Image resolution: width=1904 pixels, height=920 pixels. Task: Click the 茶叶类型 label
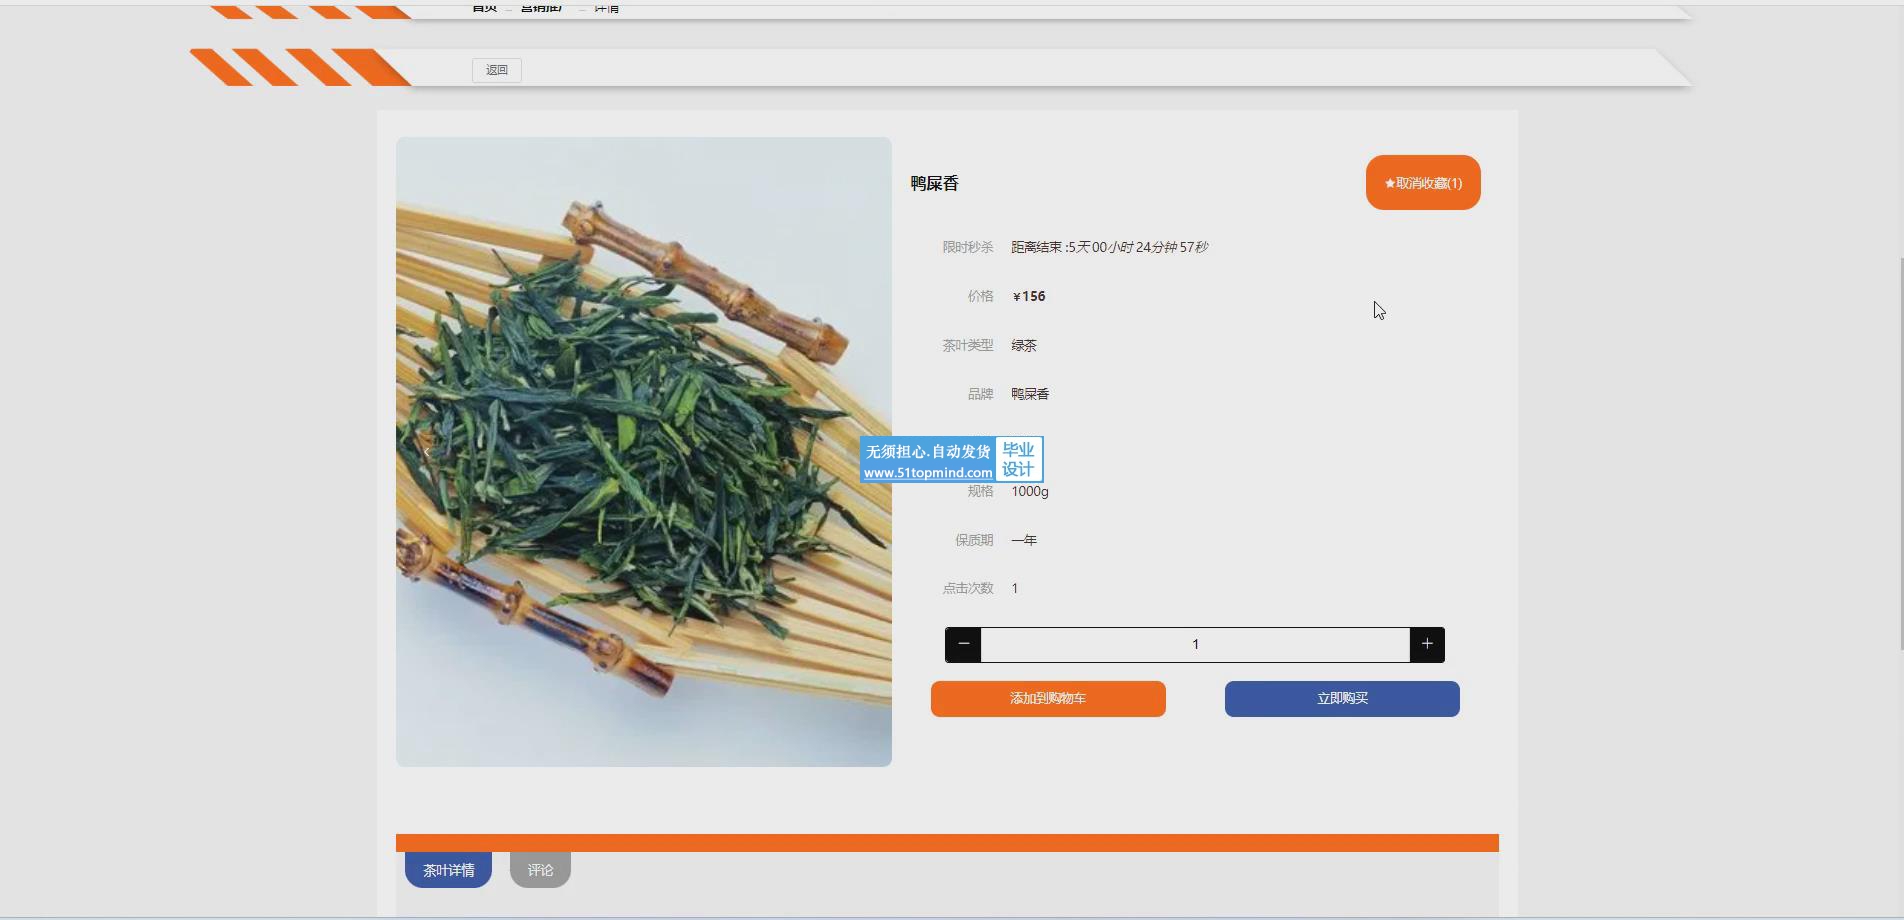[968, 345]
